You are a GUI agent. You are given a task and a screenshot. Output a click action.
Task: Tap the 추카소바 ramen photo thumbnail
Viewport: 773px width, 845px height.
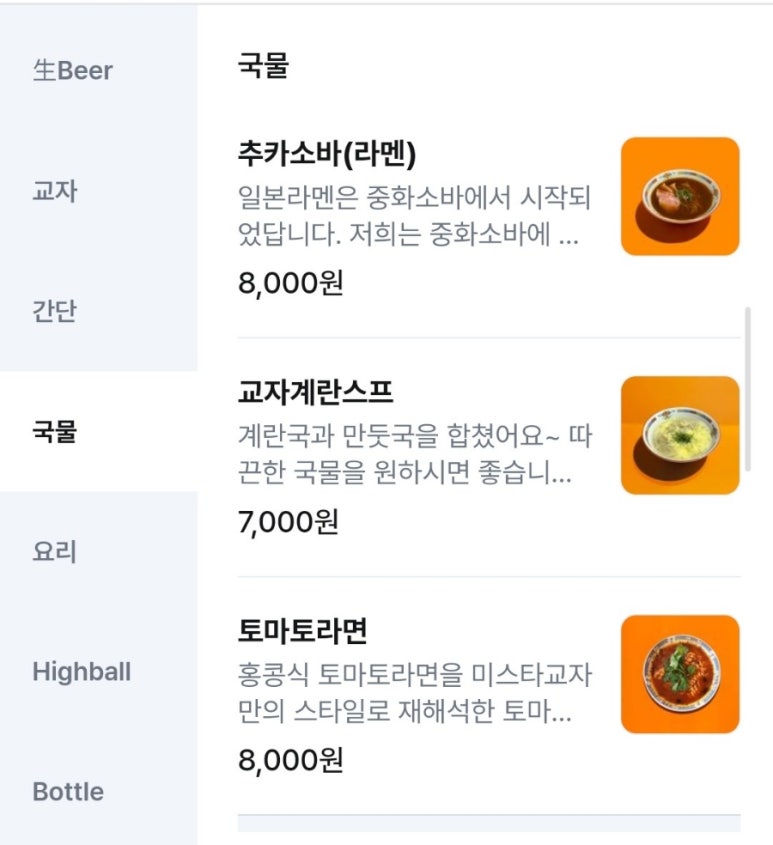[680, 196]
